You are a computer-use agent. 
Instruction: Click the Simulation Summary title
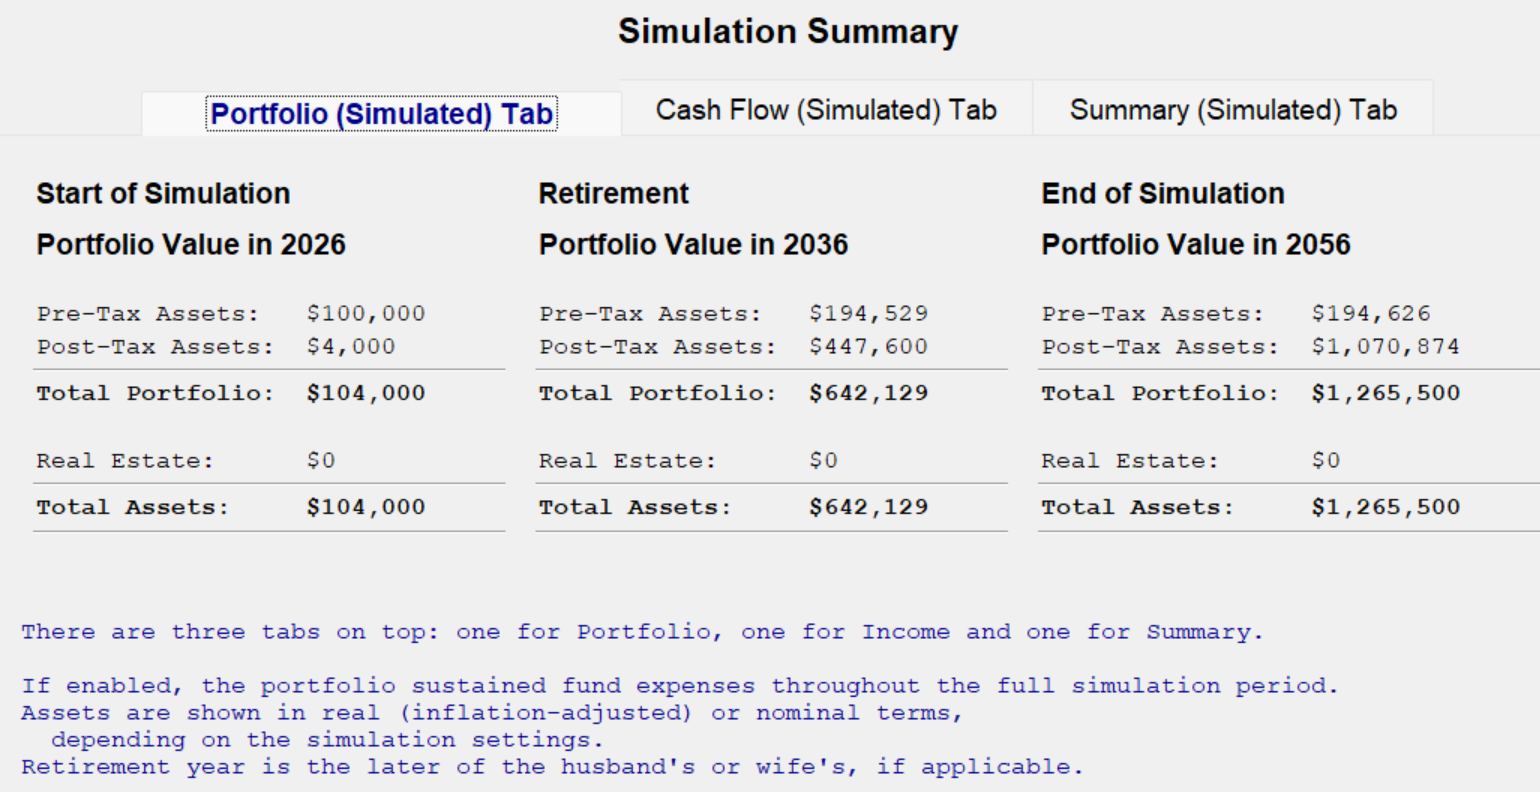tap(788, 31)
